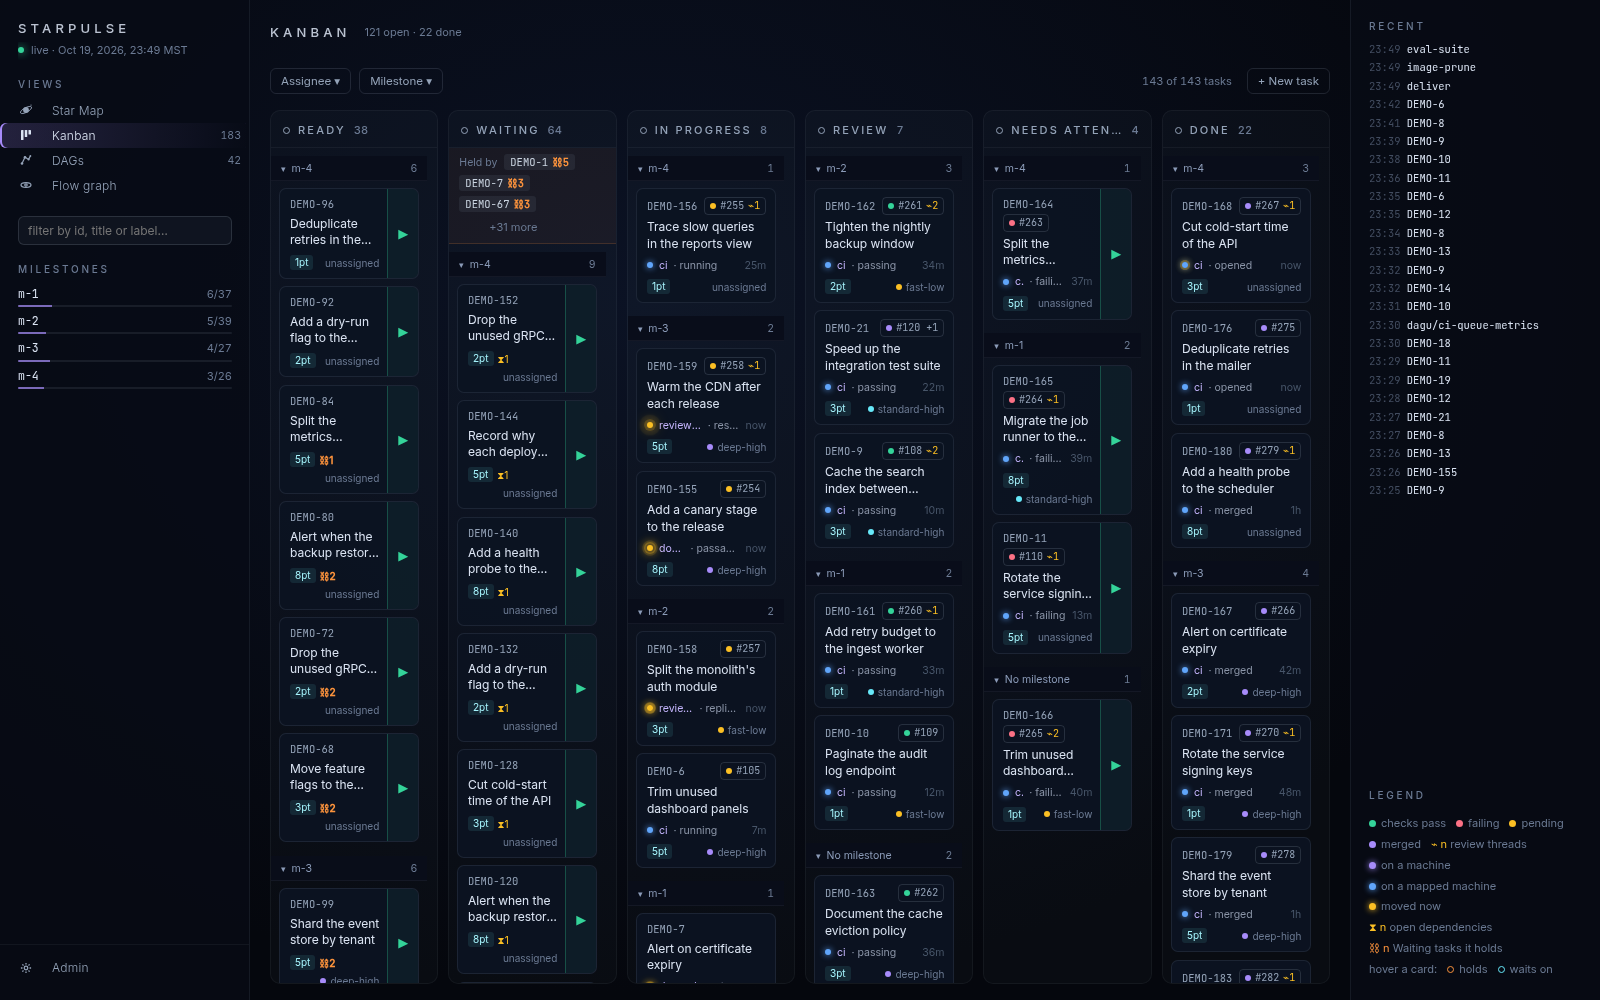Collapse the m-4 group in Ready column
1600x1000 pixels.
pos(349,168)
